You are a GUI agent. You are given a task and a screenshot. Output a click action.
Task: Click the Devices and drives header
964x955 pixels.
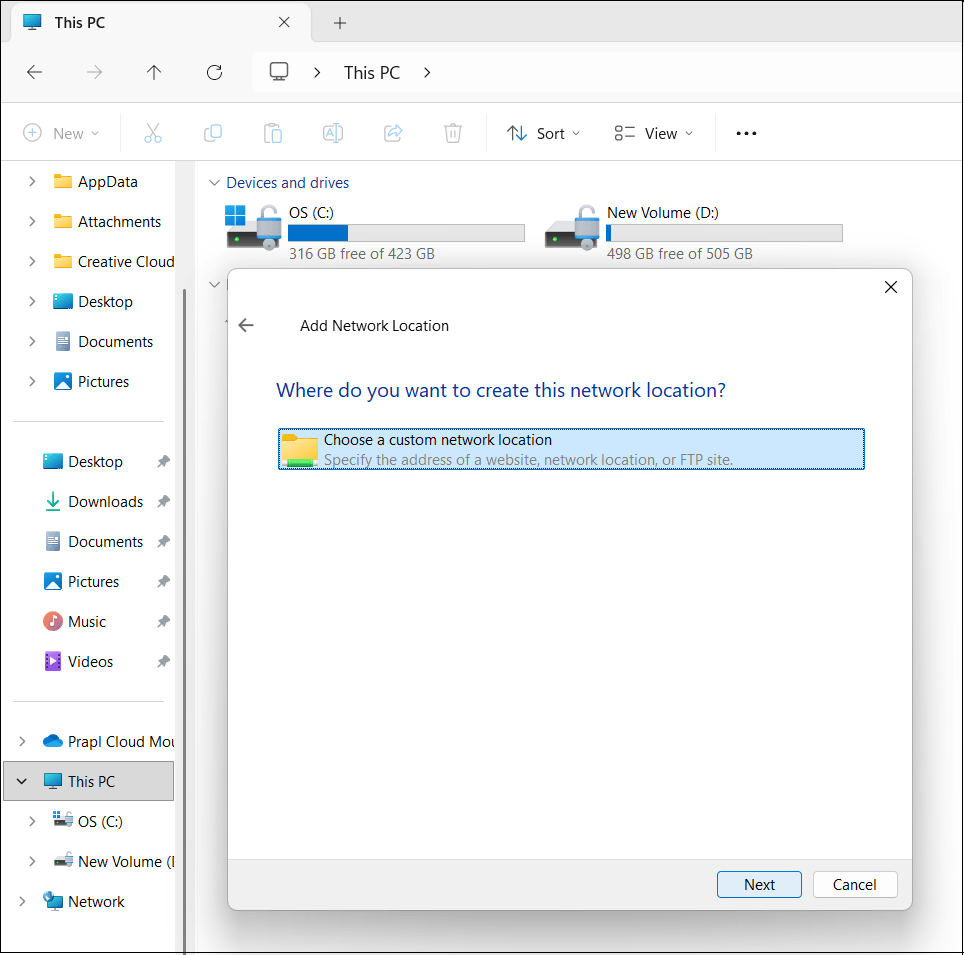tap(287, 183)
